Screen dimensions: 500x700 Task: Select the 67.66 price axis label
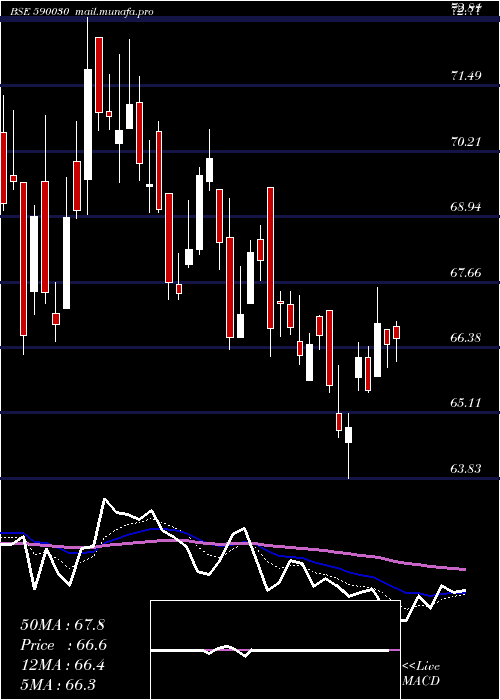click(x=466, y=272)
